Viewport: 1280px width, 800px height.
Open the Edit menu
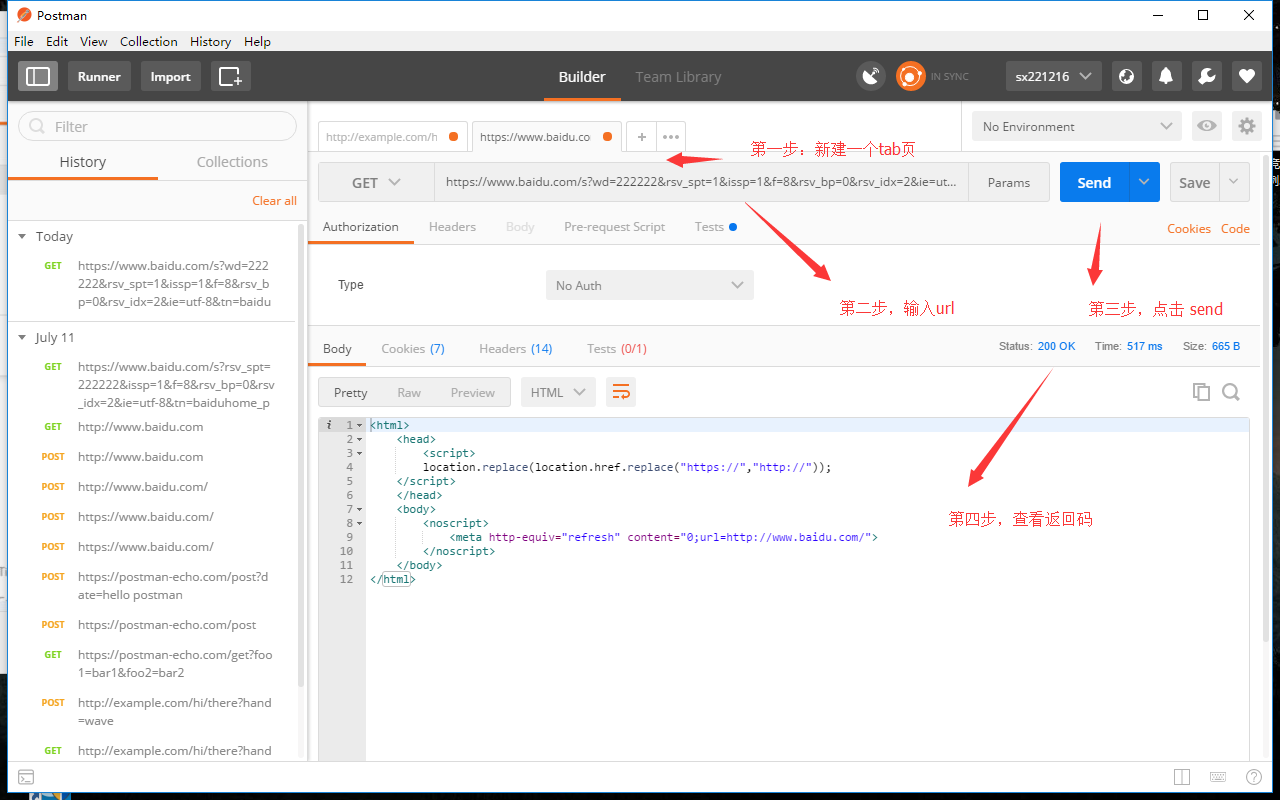click(x=57, y=41)
